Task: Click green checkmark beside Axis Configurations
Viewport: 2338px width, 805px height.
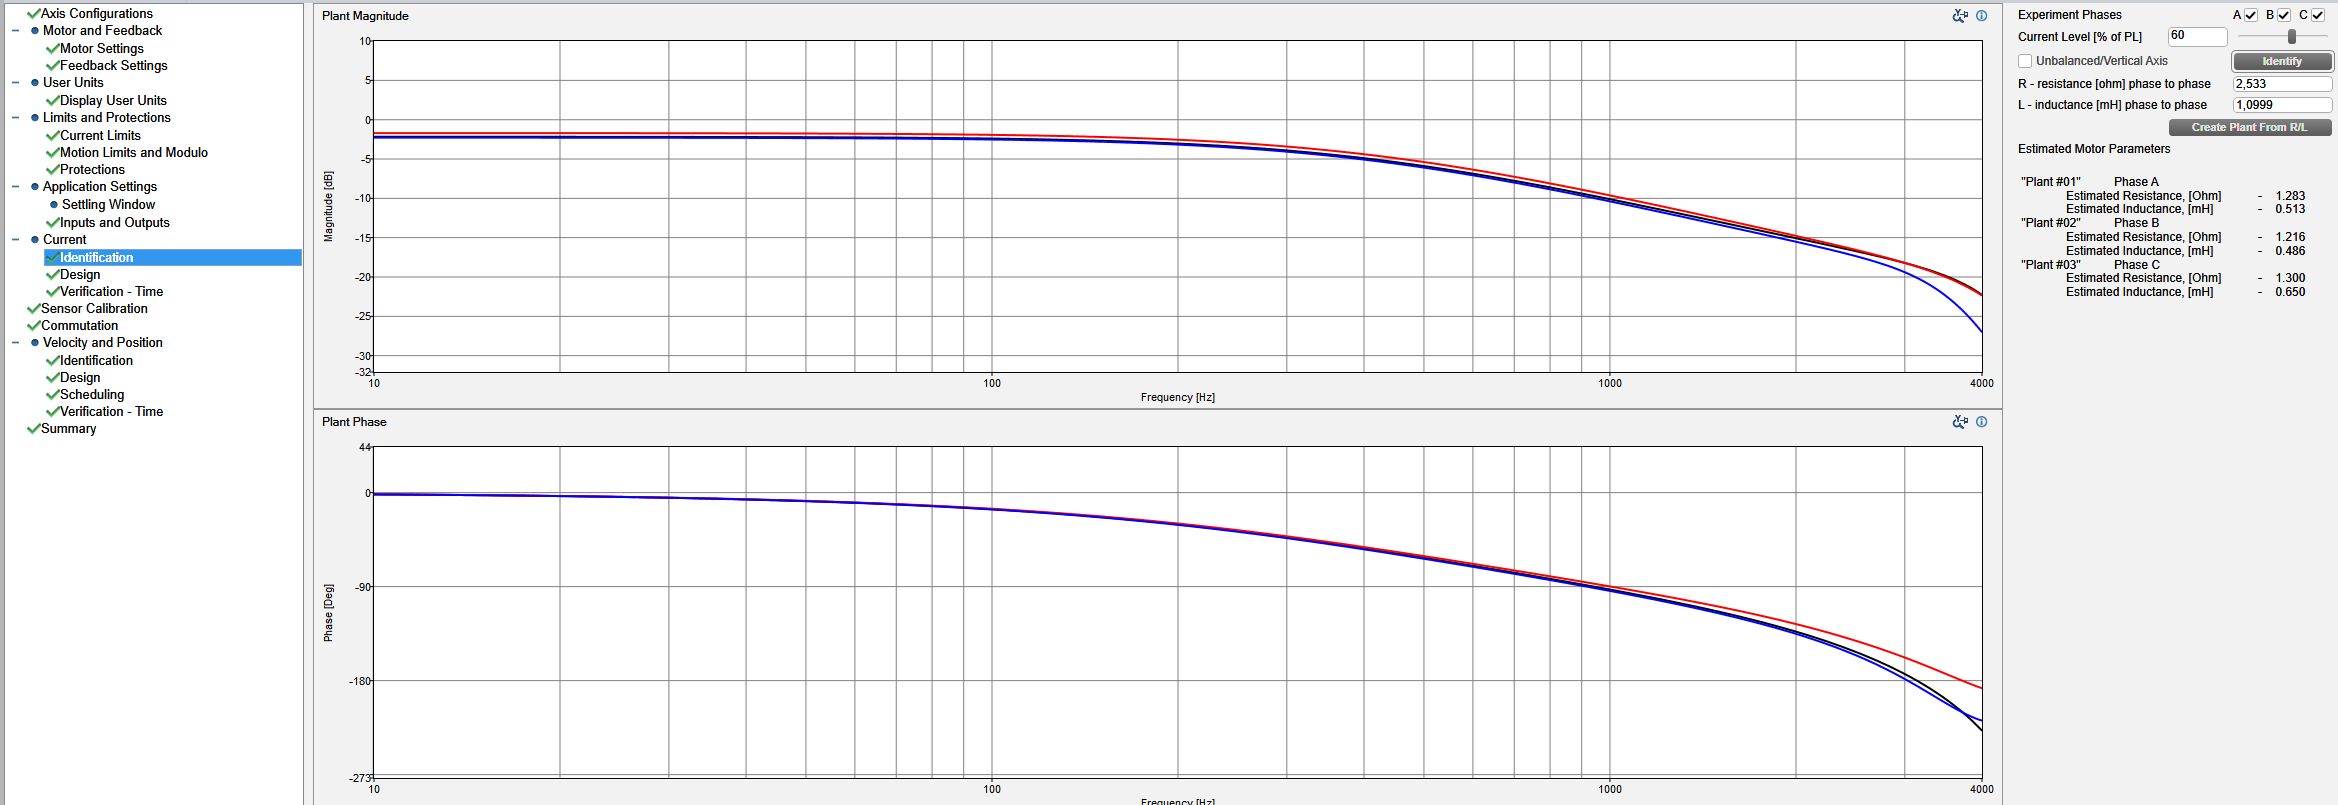Action: pos(33,14)
